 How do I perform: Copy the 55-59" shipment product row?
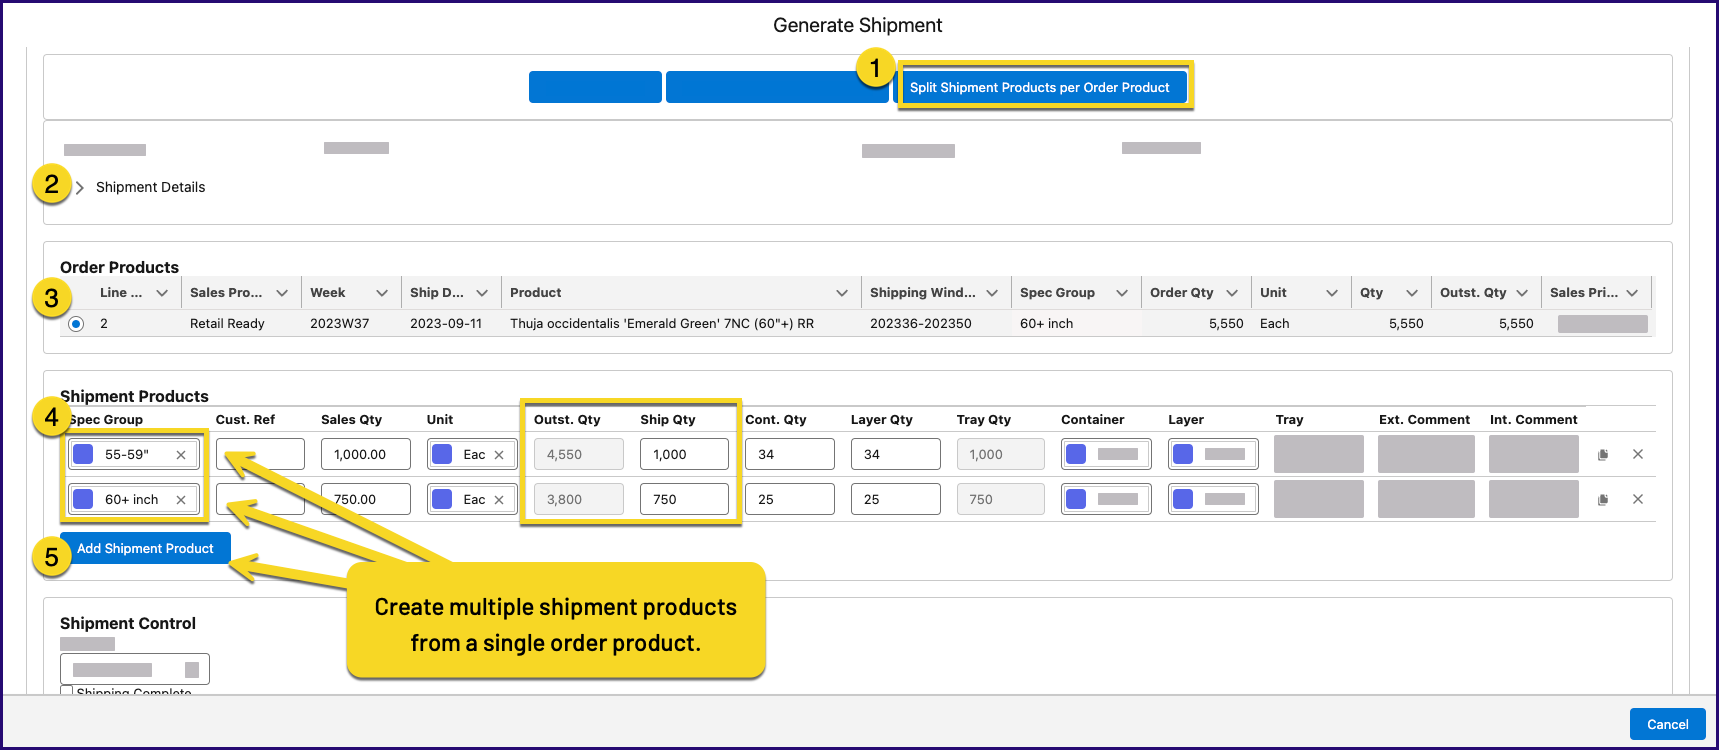[1603, 455]
